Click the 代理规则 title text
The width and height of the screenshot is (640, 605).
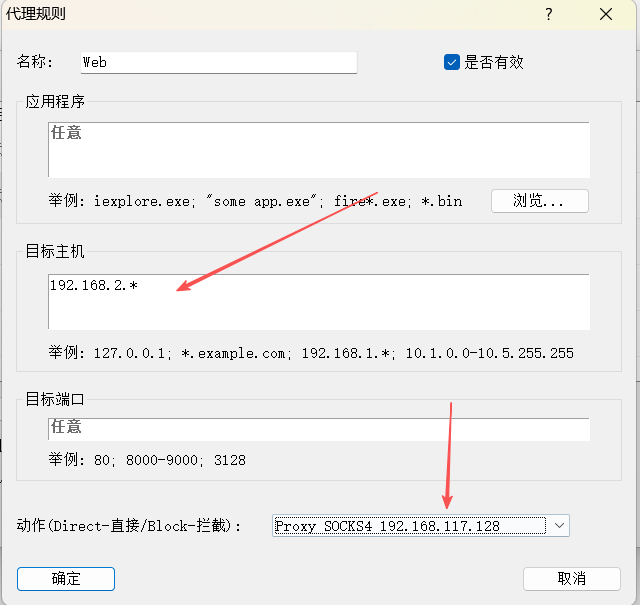(36, 14)
